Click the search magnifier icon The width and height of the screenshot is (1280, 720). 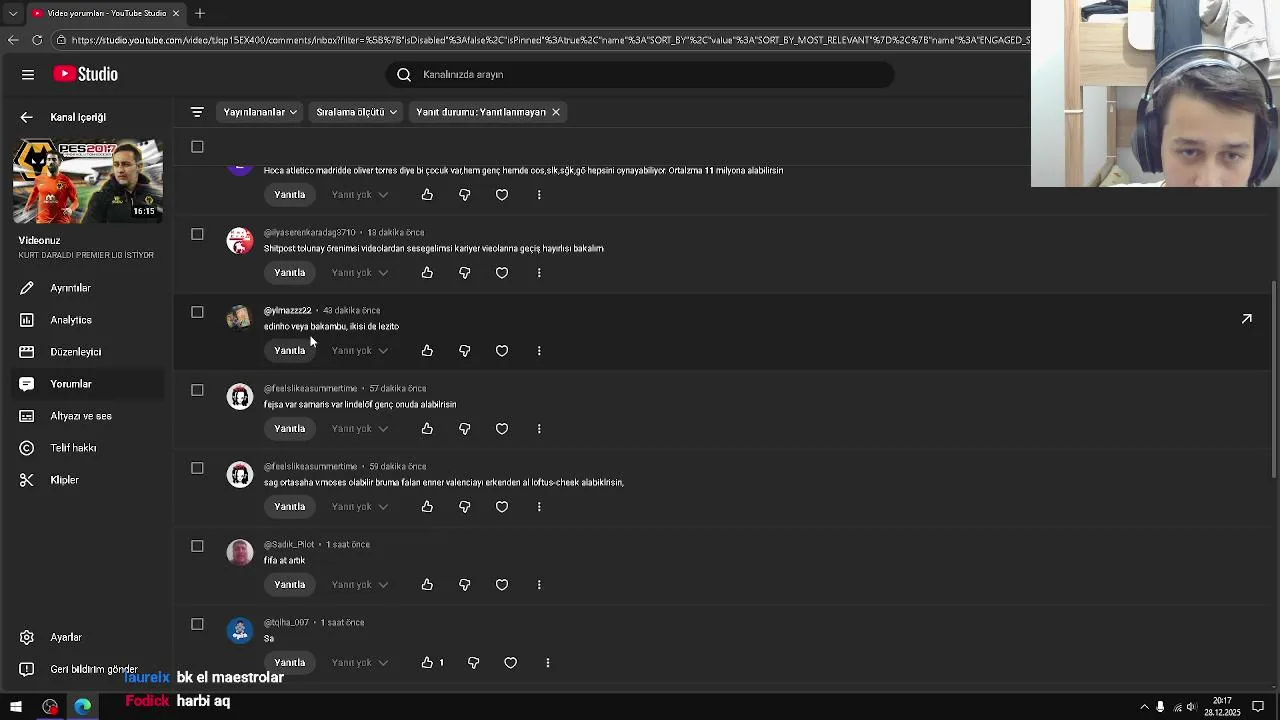pyautogui.click(x=404, y=74)
